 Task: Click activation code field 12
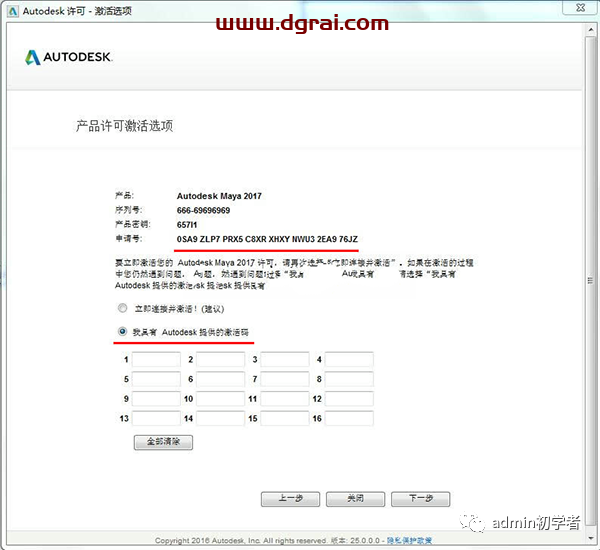click(349, 398)
